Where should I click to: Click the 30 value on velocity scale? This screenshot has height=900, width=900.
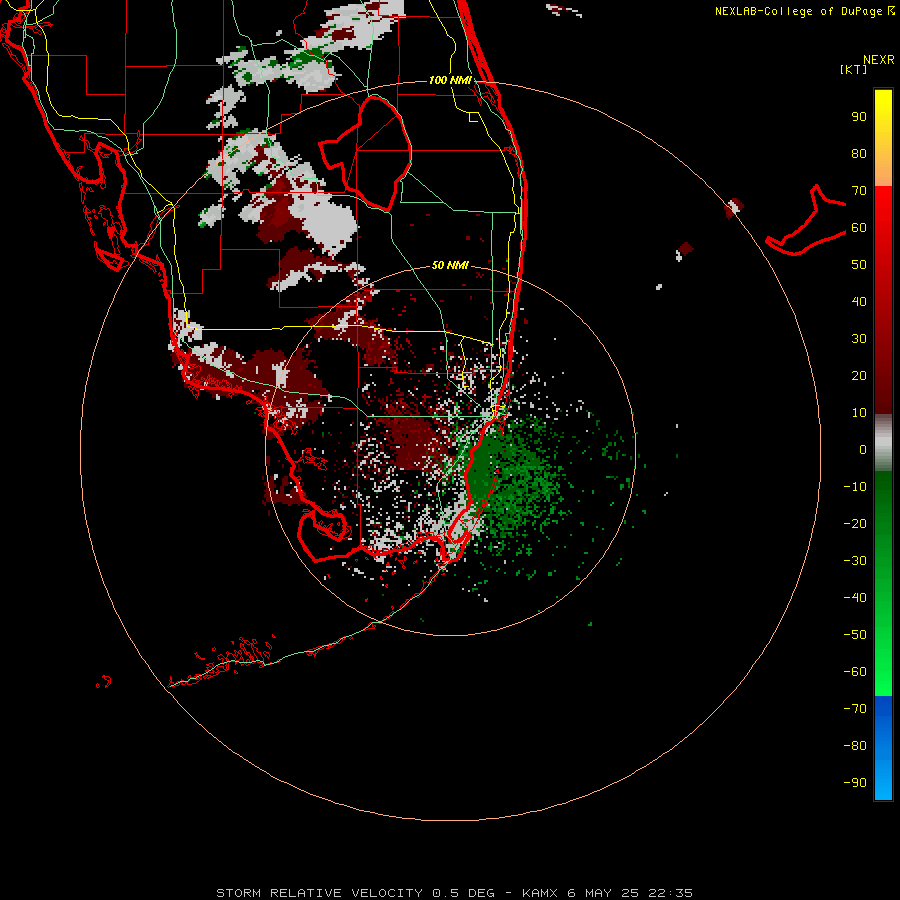pos(859,339)
